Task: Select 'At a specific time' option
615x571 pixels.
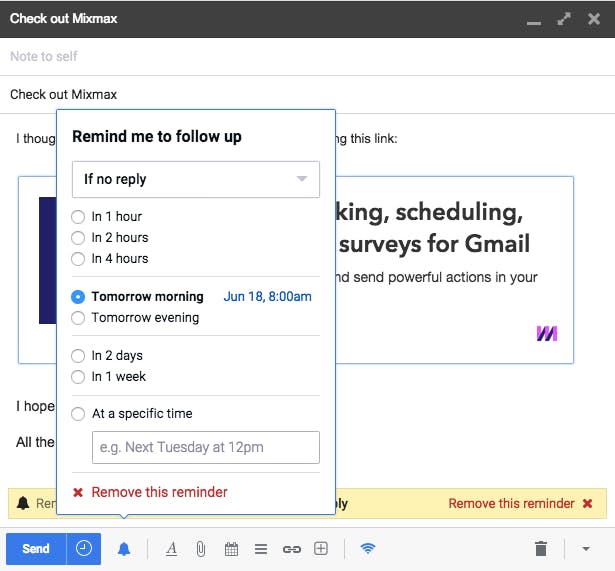Action: 131,414
